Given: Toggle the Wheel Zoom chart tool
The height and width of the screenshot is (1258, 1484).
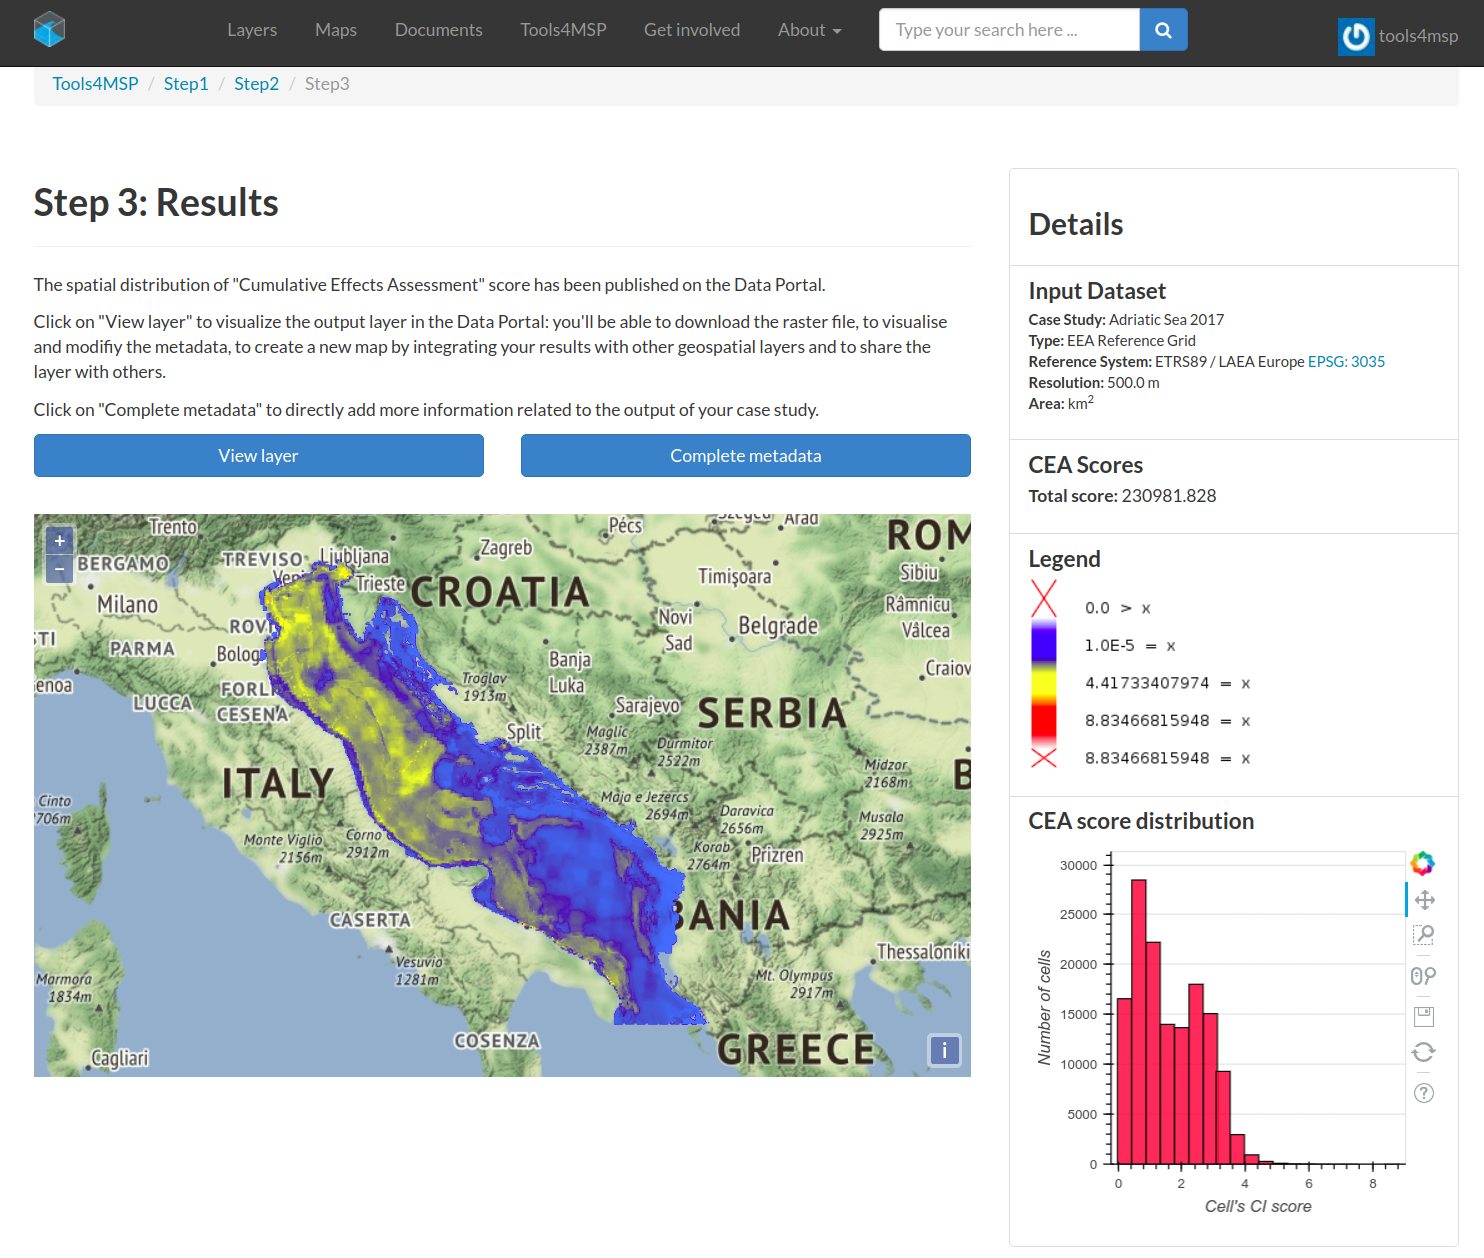Looking at the screenshot, I should click(x=1423, y=976).
